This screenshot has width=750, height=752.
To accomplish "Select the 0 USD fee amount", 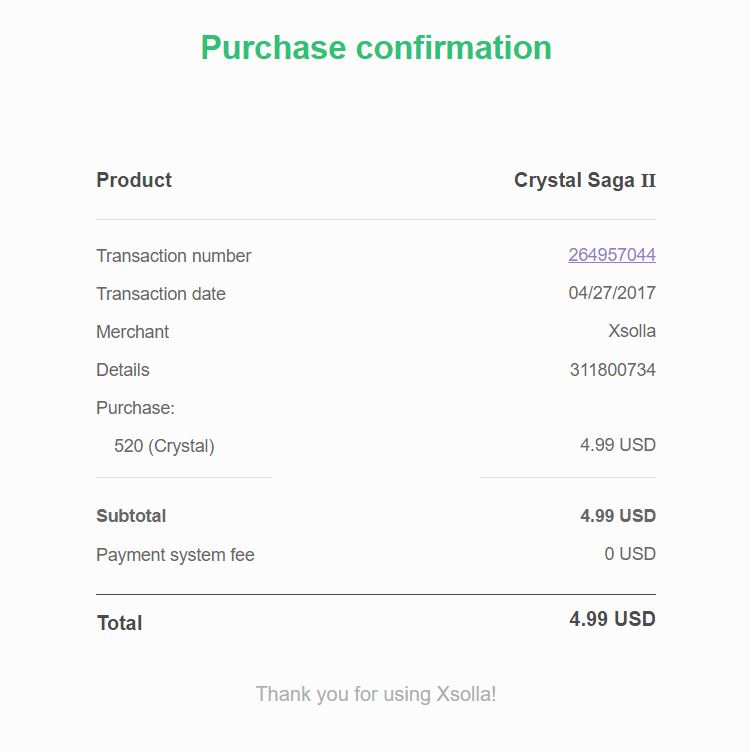I will click(630, 554).
